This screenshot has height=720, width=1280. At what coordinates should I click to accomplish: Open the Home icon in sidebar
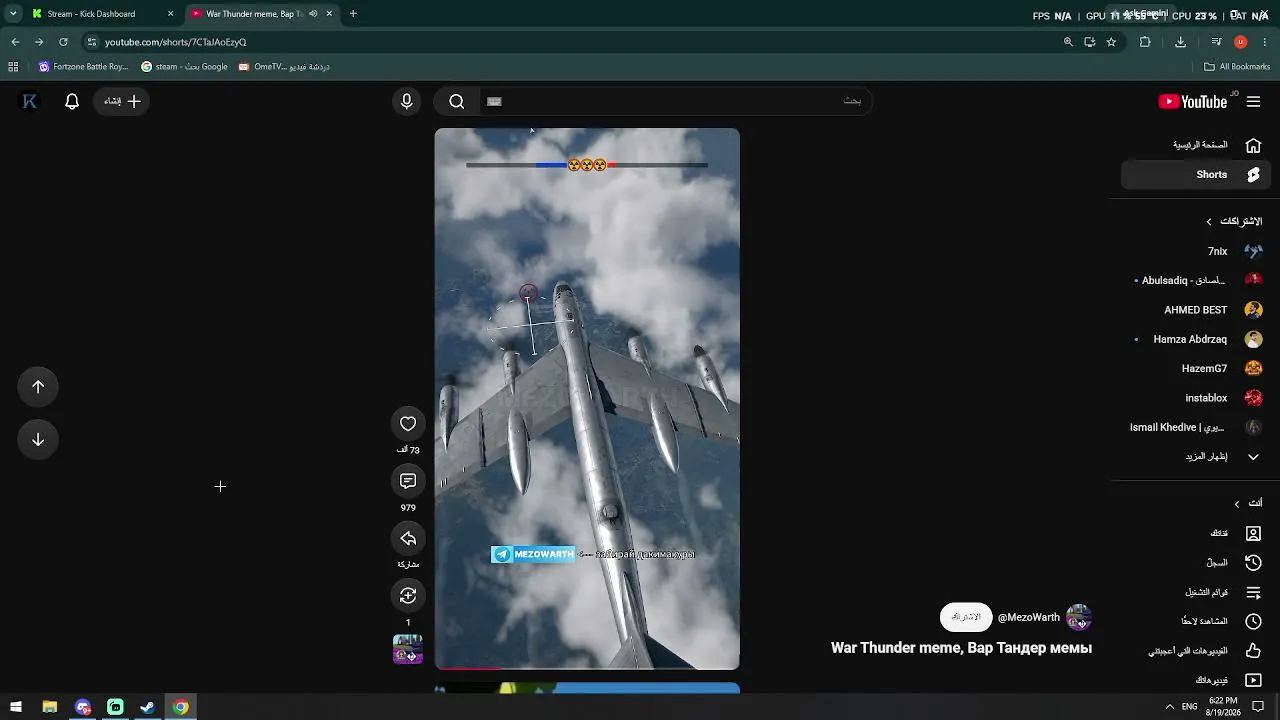tap(1253, 145)
